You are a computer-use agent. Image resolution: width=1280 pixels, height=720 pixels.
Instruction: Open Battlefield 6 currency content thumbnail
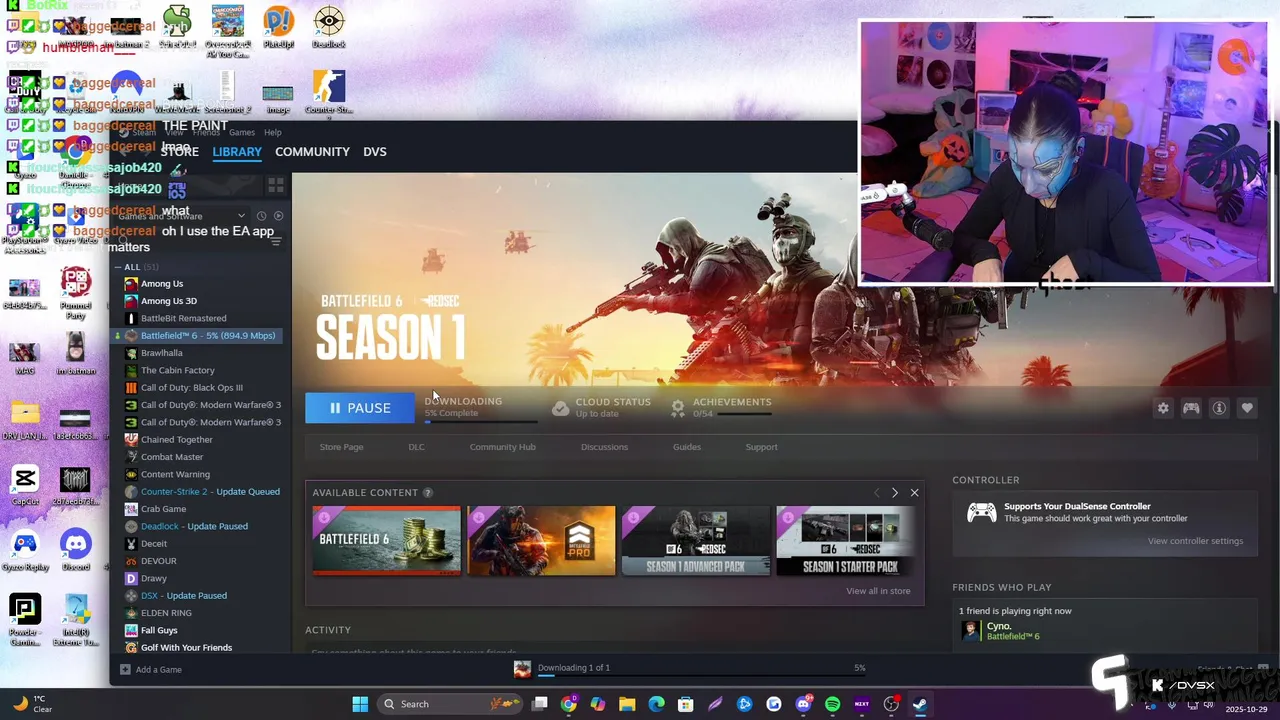(386, 540)
